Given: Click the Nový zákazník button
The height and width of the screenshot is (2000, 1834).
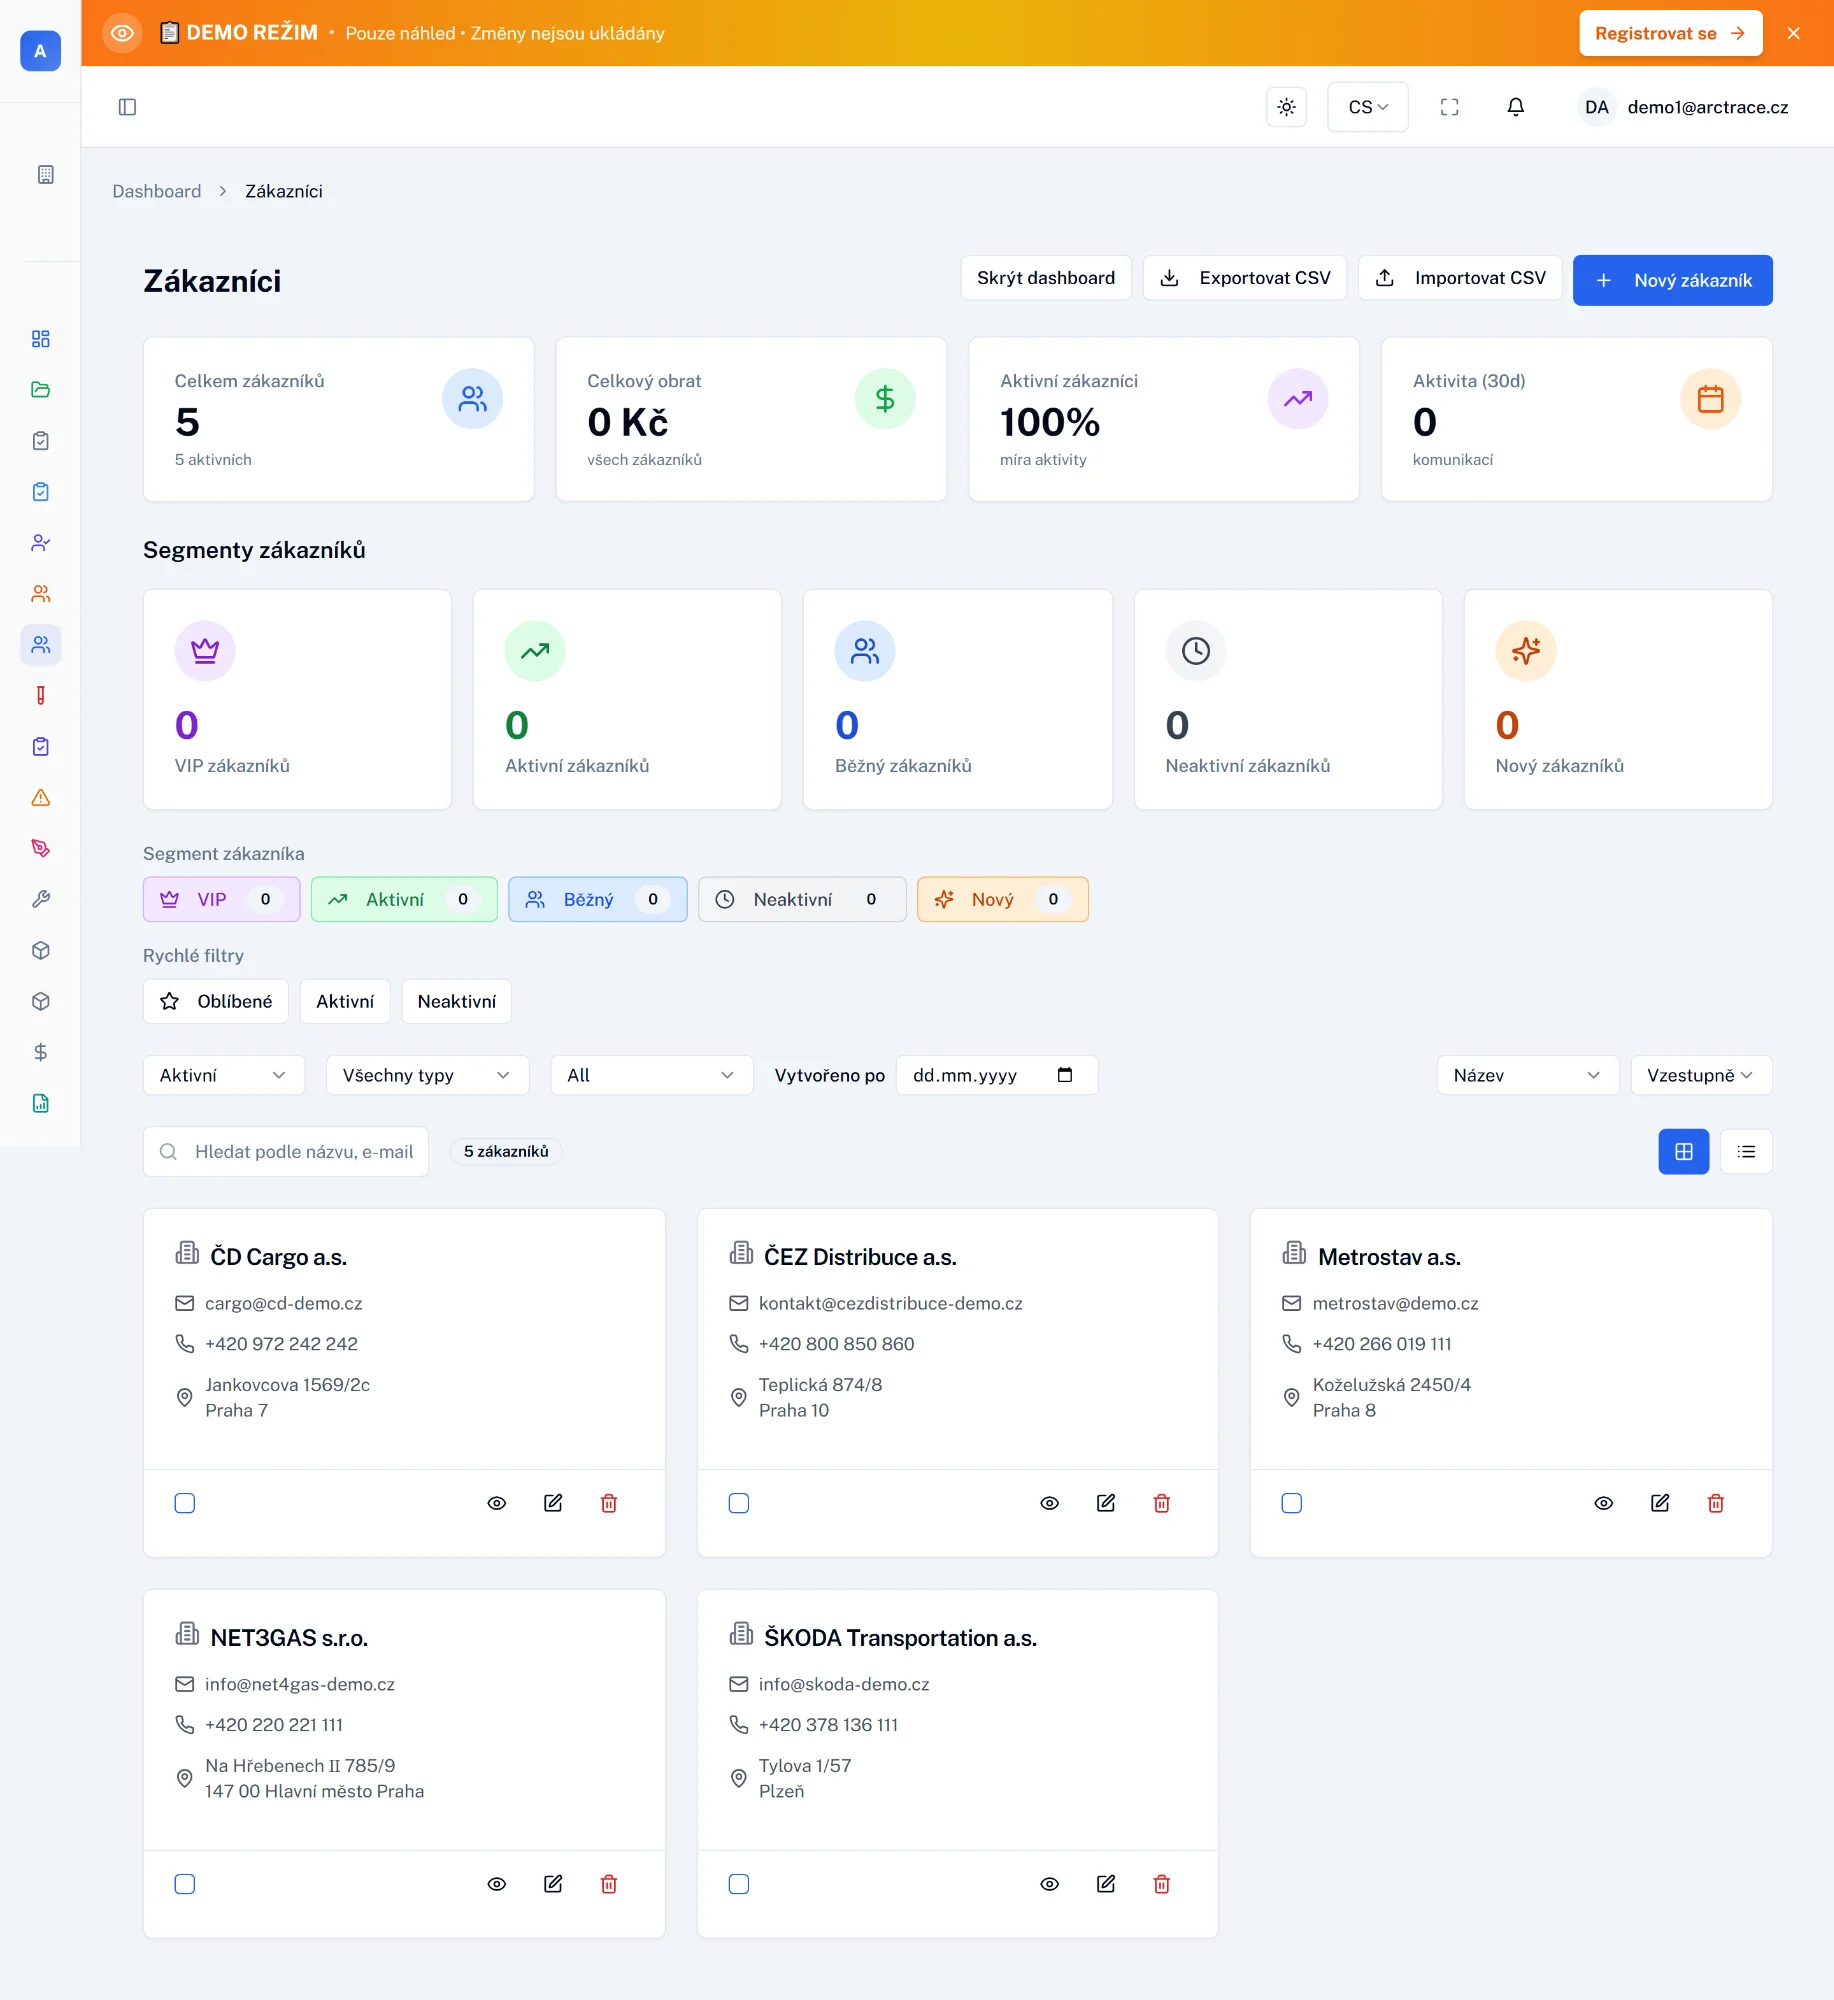Looking at the screenshot, I should pos(1672,280).
